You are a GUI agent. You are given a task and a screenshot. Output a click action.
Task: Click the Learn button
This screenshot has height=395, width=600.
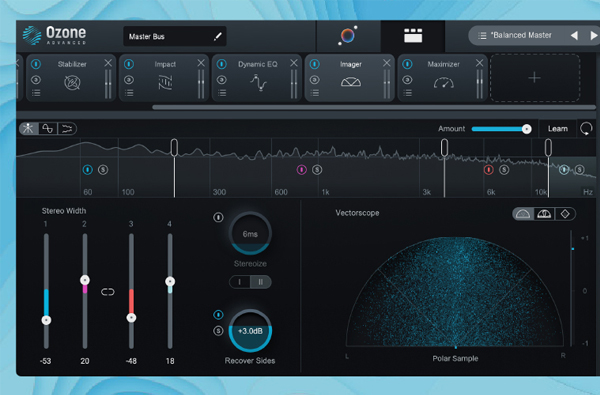point(558,129)
